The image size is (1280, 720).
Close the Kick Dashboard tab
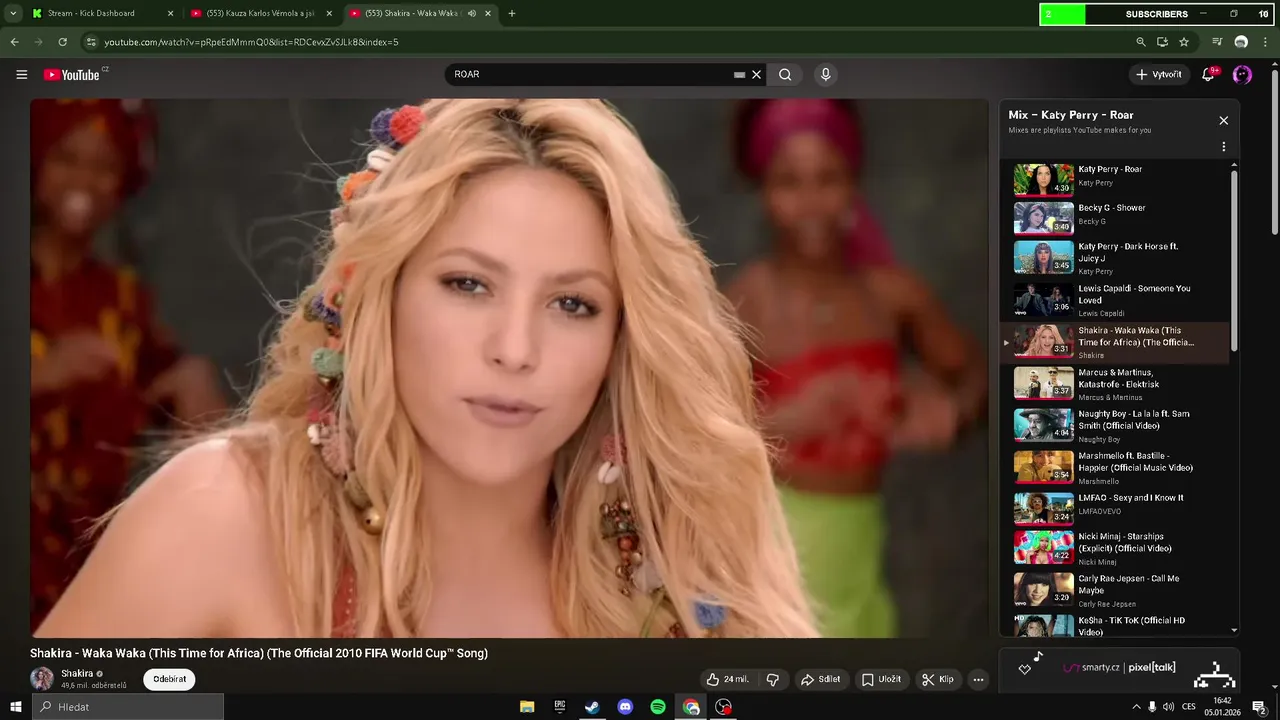click(170, 13)
